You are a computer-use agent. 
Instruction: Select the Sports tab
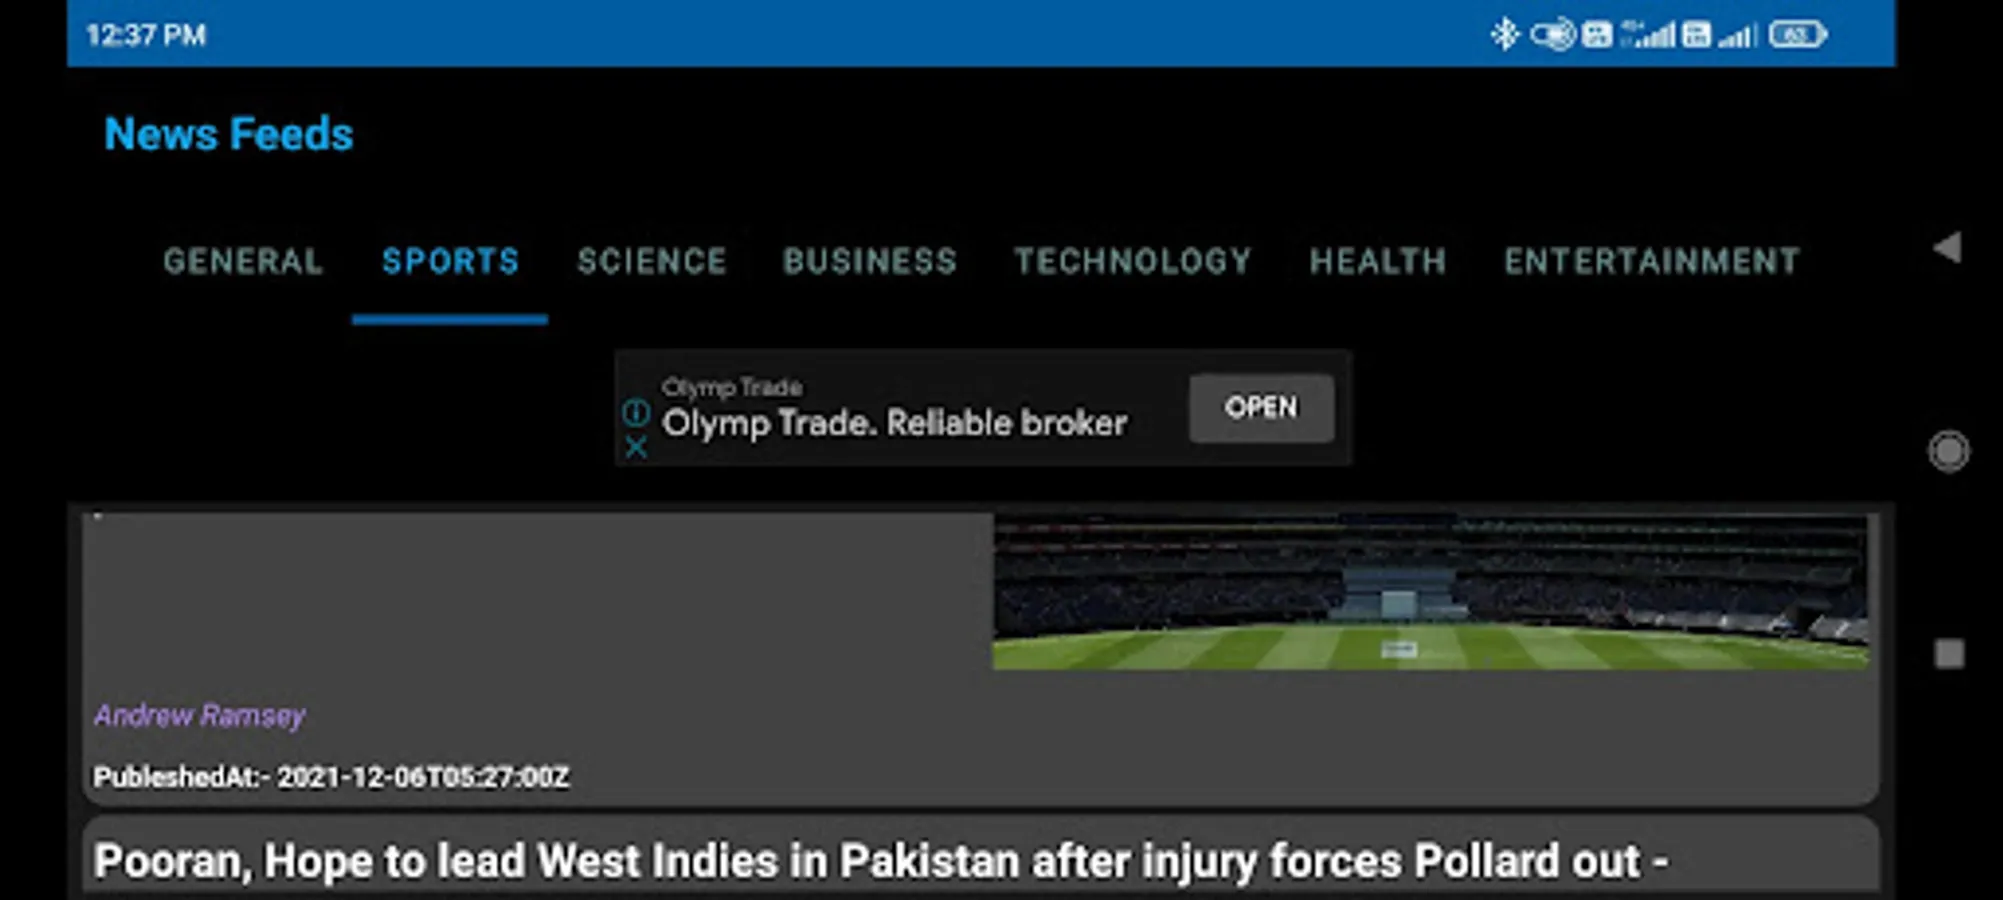[x=450, y=262]
